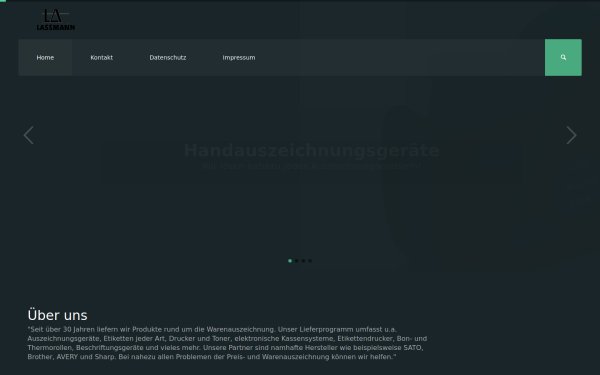Open the Impressum page

click(x=239, y=57)
